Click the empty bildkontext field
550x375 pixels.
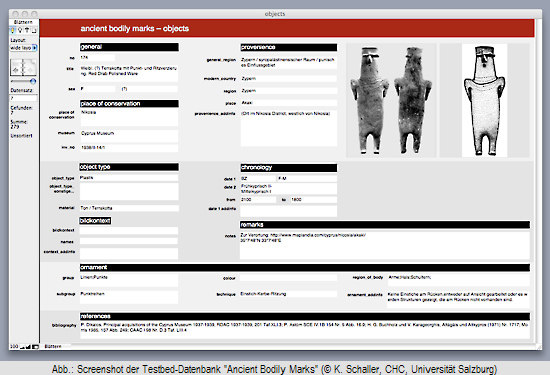[129, 230]
